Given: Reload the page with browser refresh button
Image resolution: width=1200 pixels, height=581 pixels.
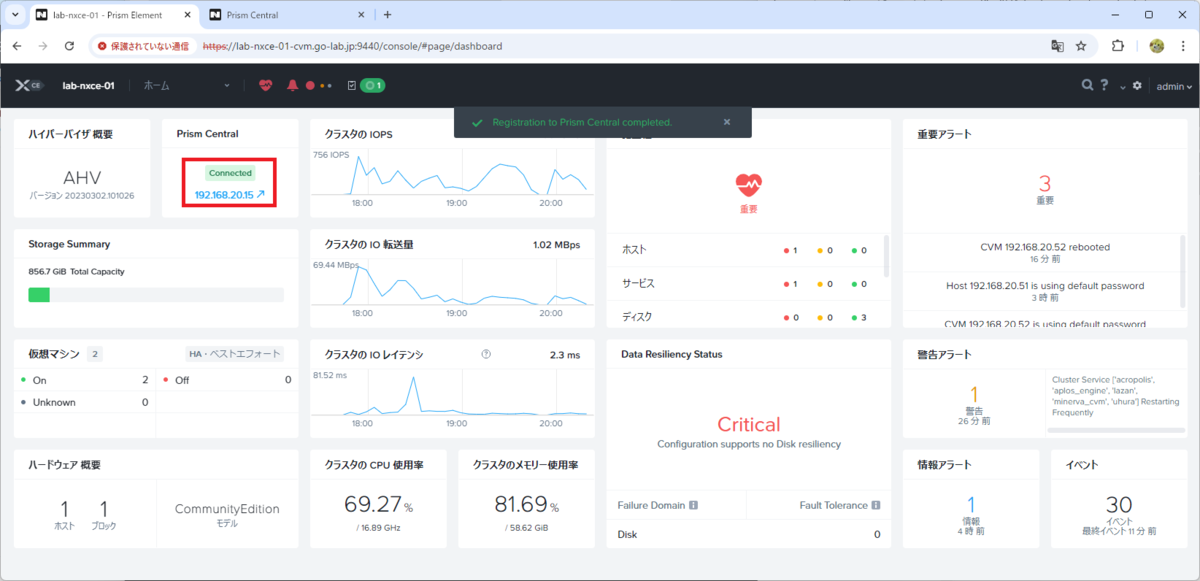Looking at the screenshot, I should [69, 46].
